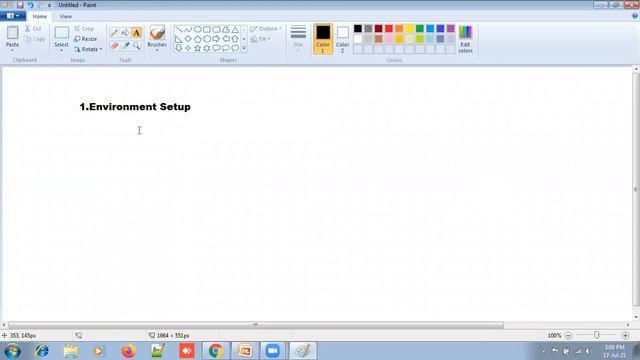The image size is (640, 360).
Task: Open the Edit colors dialog
Action: 465,39
